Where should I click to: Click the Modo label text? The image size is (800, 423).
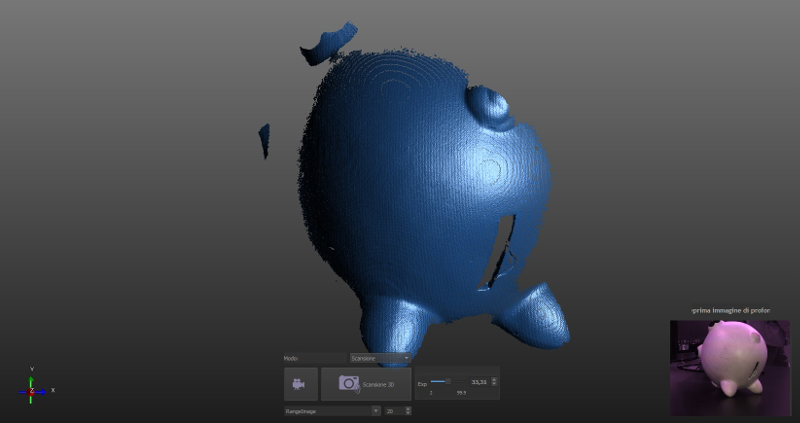tap(291, 358)
